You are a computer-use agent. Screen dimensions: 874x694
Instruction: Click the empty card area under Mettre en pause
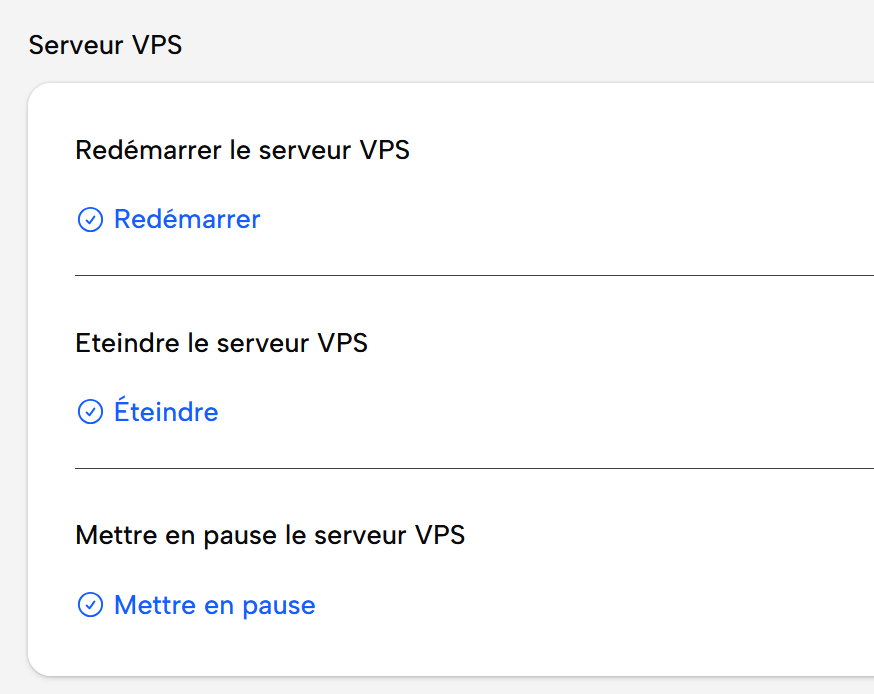pos(450,648)
